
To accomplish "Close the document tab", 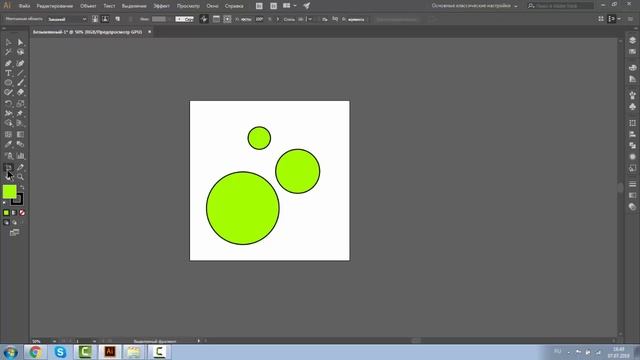I will [149, 32].
